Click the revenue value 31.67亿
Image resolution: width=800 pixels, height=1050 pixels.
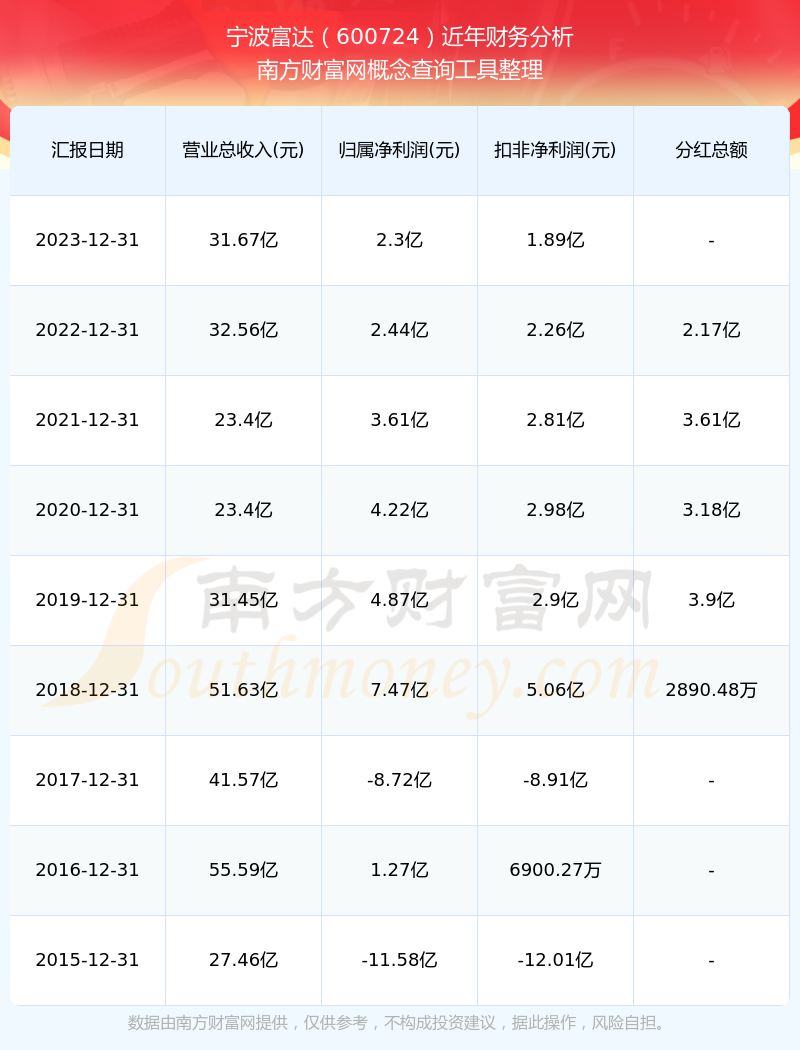[244, 240]
